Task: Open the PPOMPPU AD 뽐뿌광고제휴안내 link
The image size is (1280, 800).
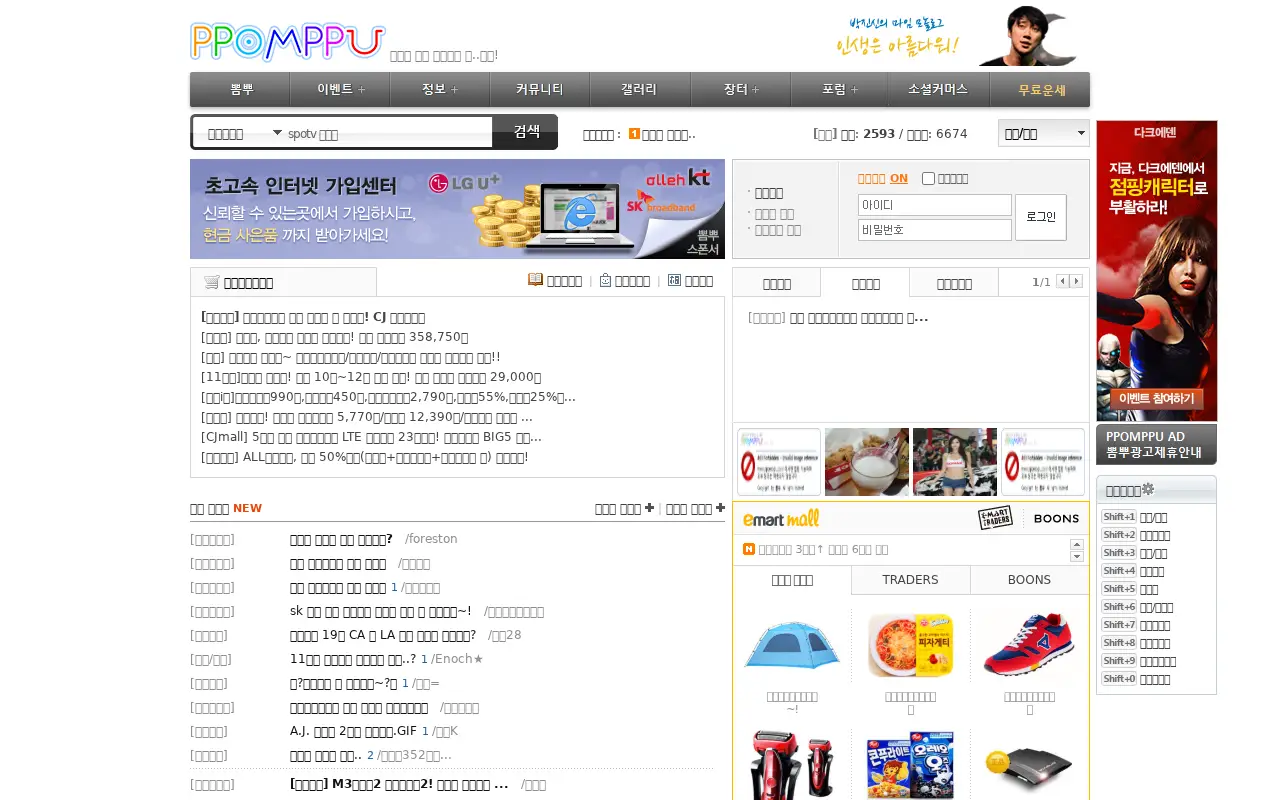Action: pyautogui.click(x=1156, y=444)
